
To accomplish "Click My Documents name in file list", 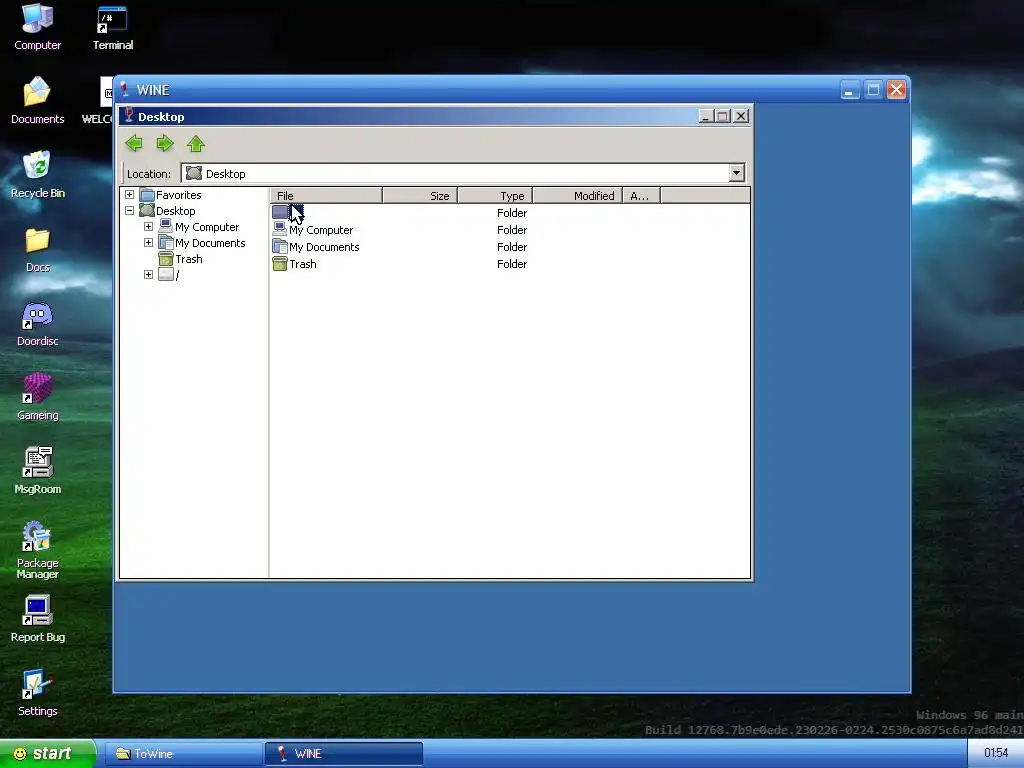I will (324, 247).
